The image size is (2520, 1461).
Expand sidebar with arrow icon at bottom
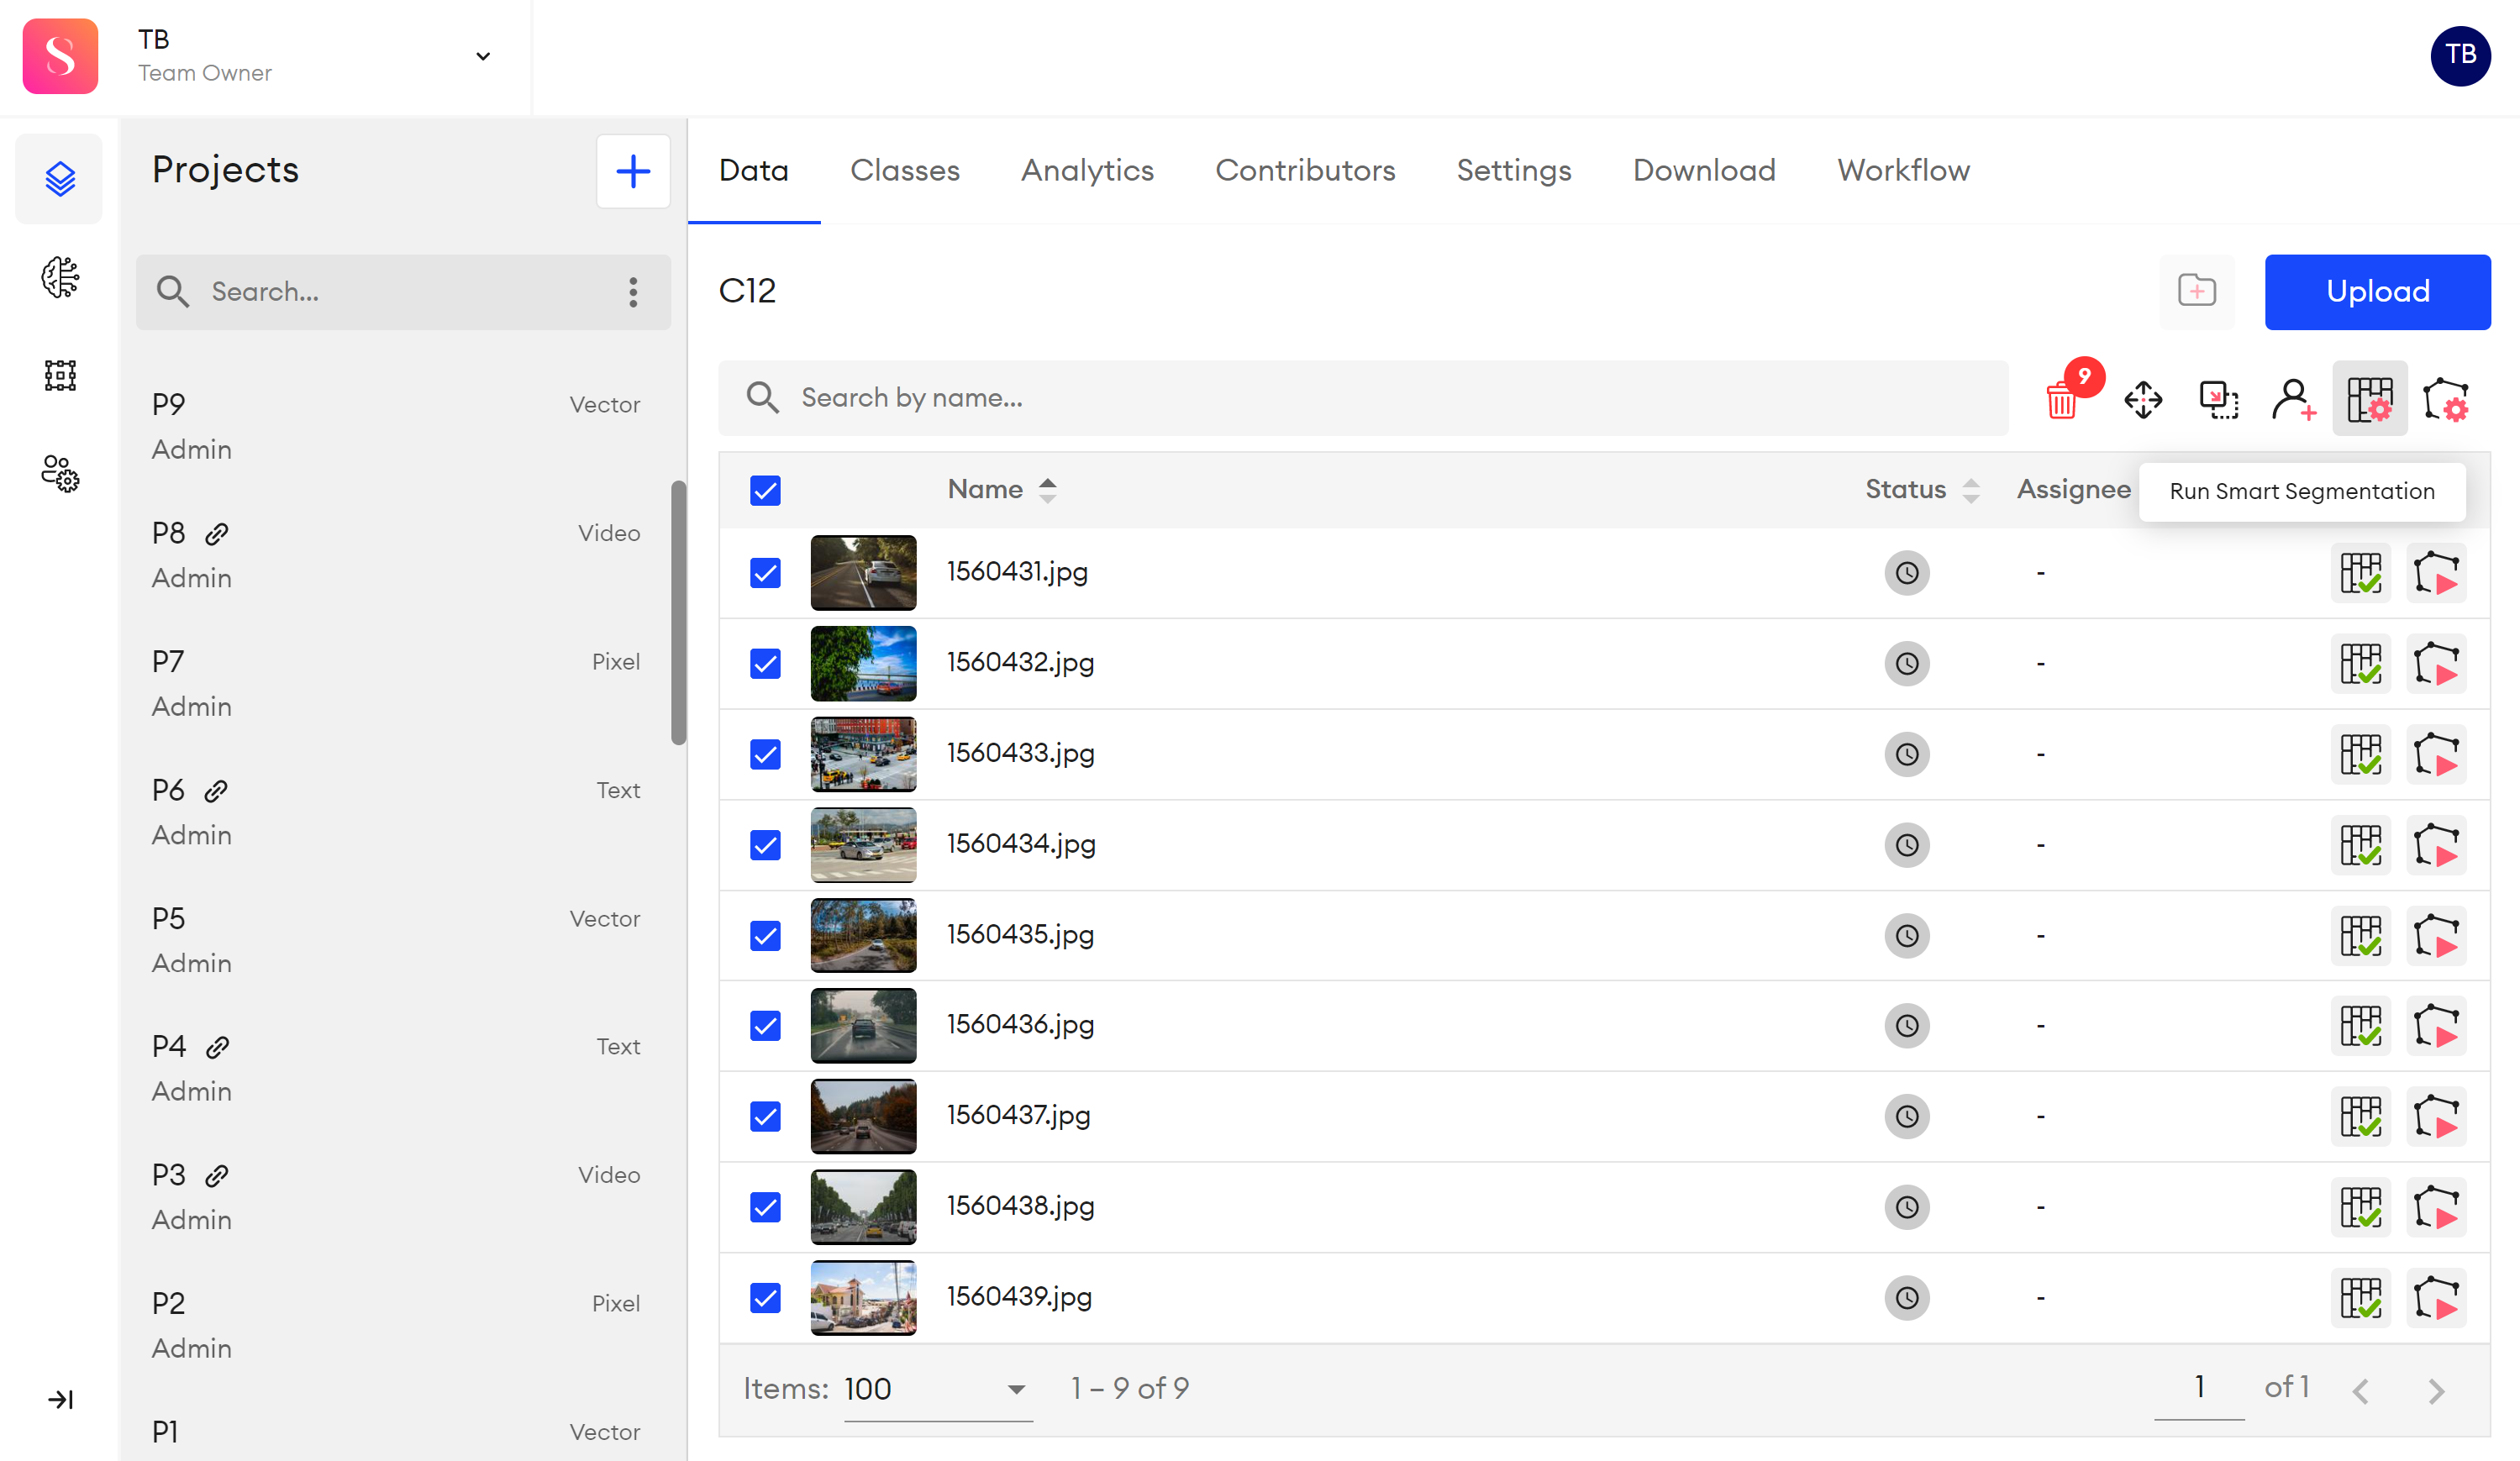[x=60, y=1399]
